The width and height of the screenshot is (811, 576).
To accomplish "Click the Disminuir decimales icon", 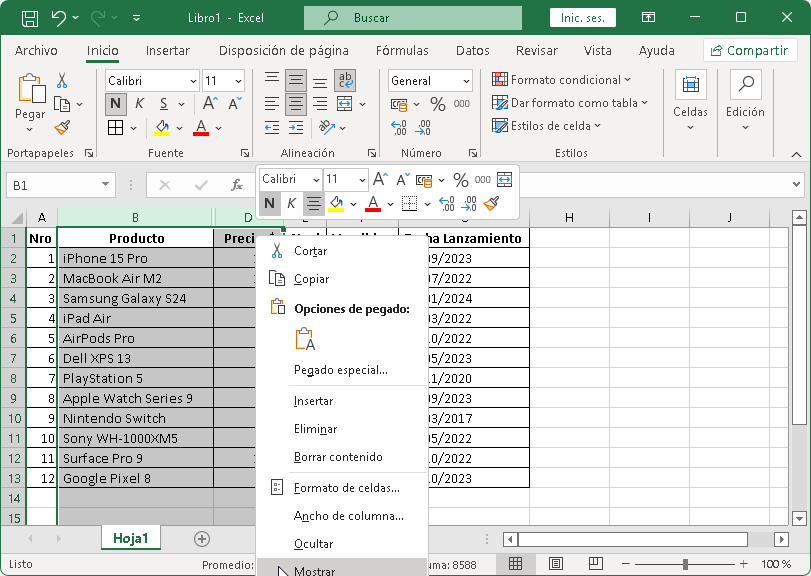I will (422, 127).
